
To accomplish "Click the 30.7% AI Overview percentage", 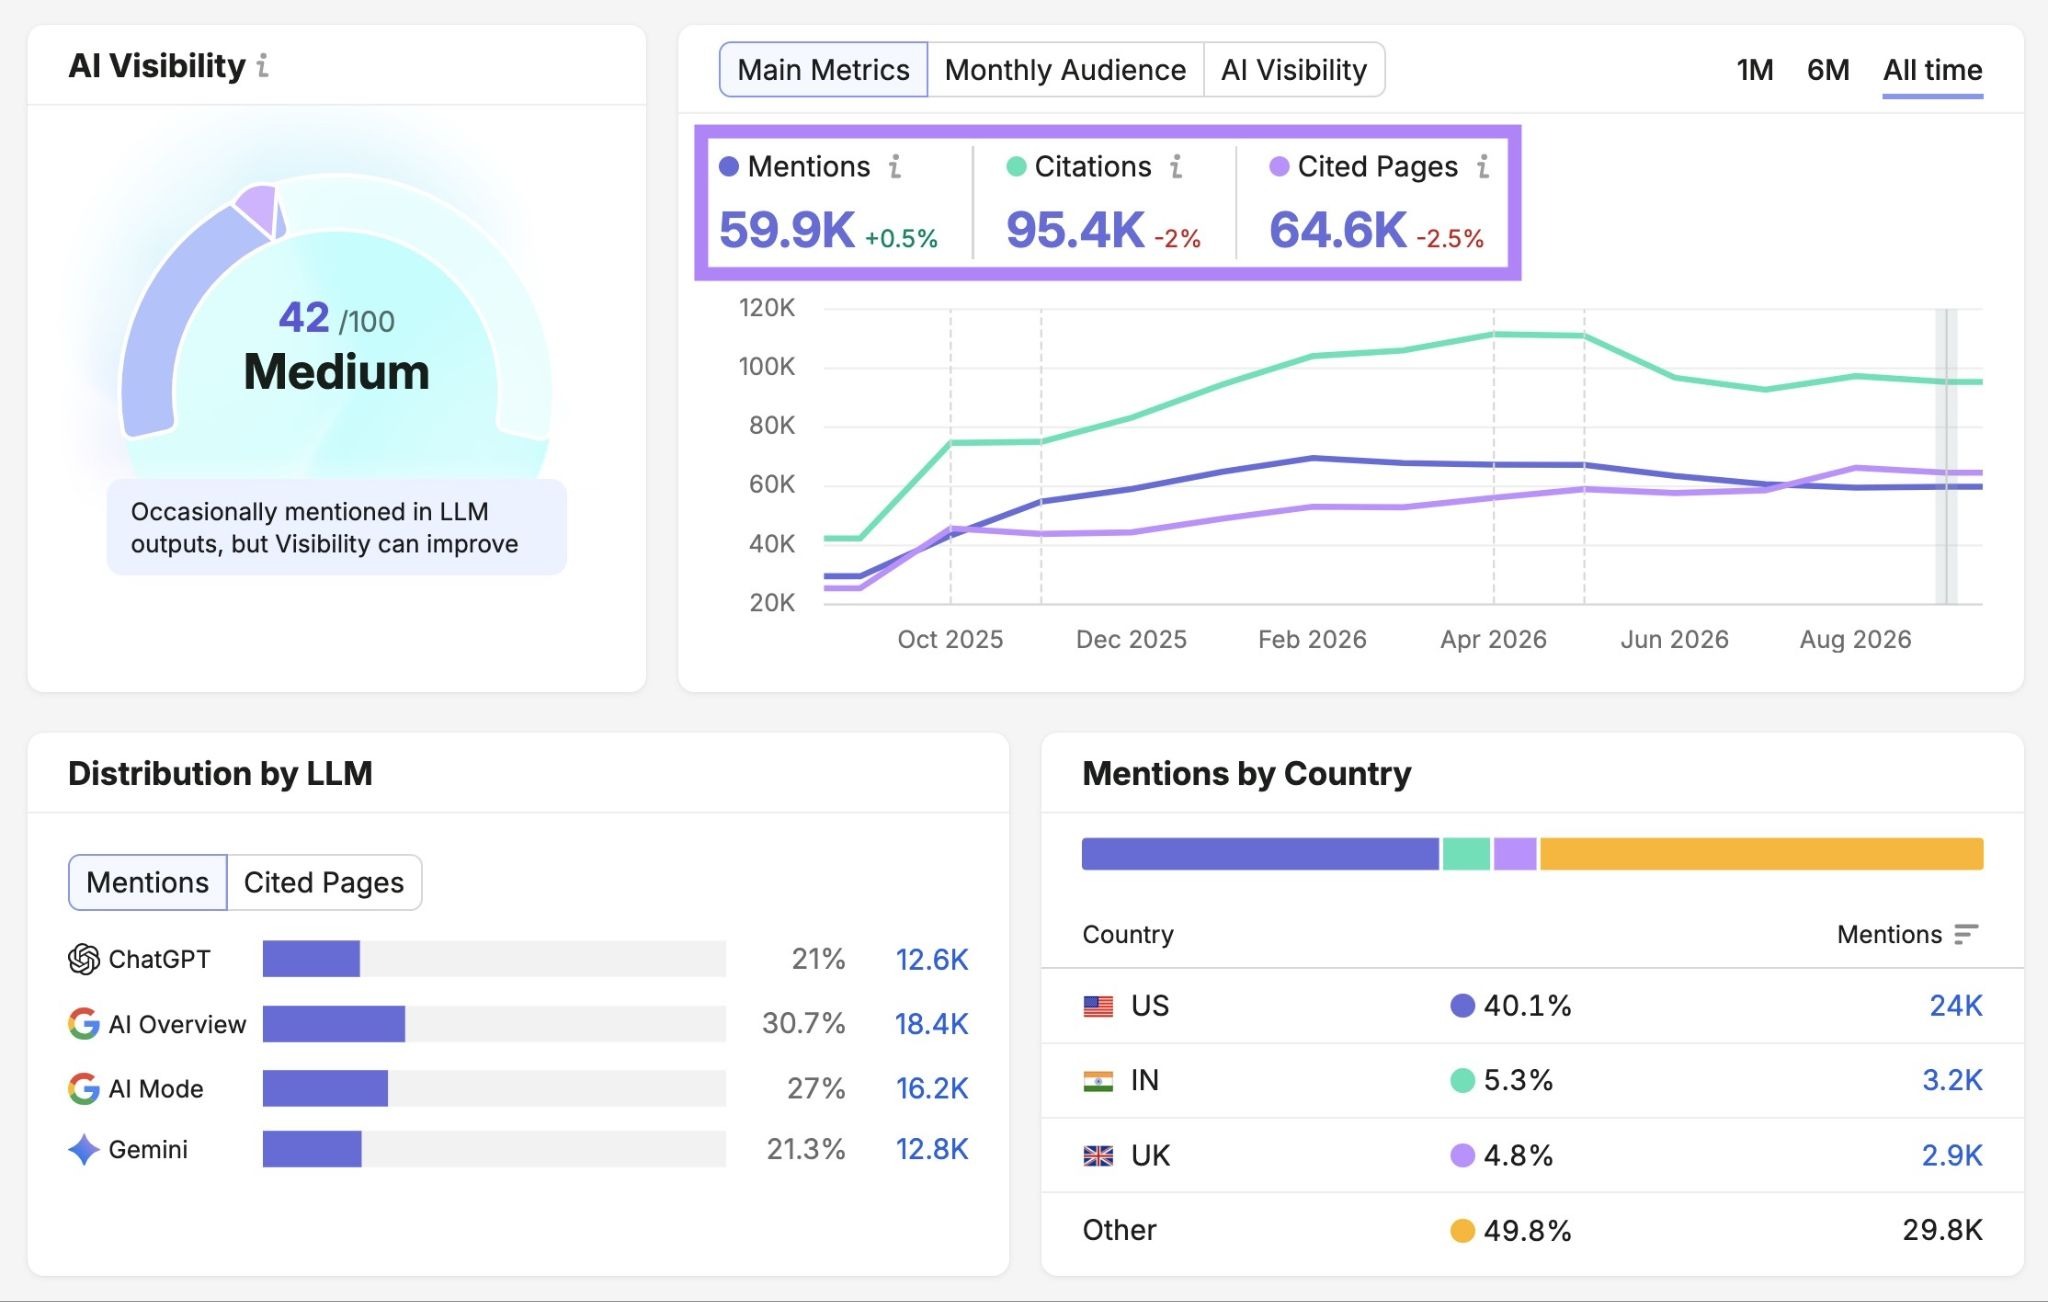I will [803, 1023].
